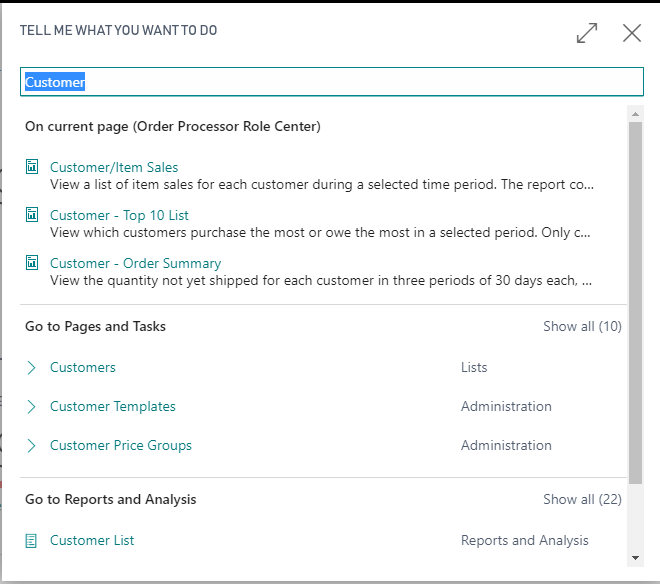Go to the Customers list page
Image resolution: width=660 pixels, height=584 pixels.
point(82,367)
